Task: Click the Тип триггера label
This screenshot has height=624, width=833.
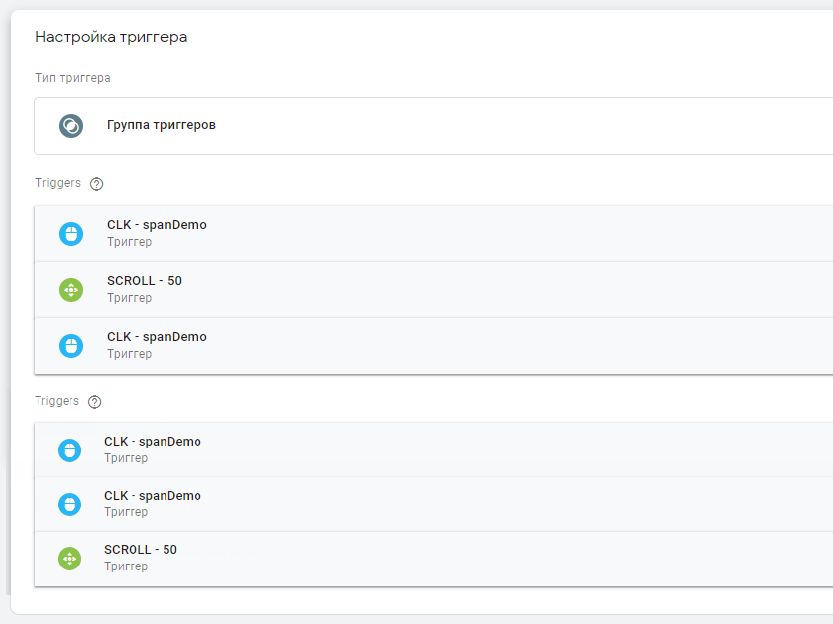Action: pos(73,77)
